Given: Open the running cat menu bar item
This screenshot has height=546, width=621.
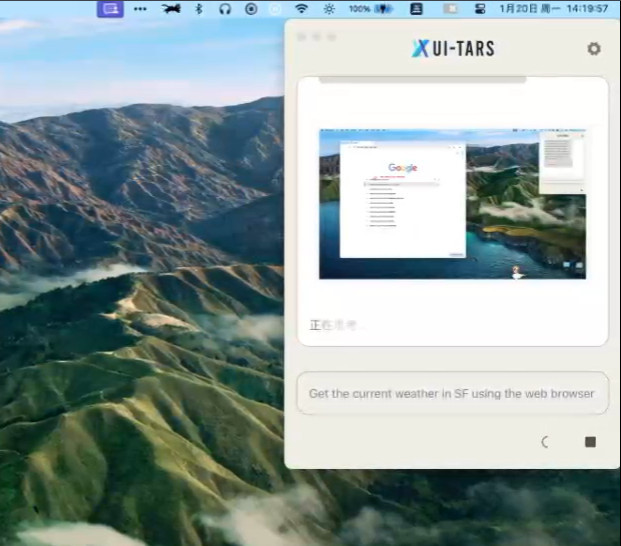Looking at the screenshot, I should [x=171, y=8].
